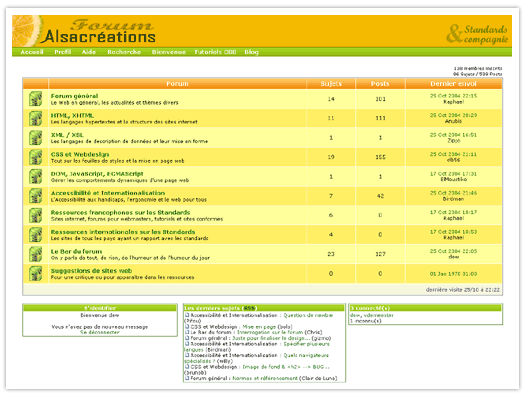Open the RSS feed link
Image resolution: width=525 pixels, height=396 pixels.
[248, 308]
